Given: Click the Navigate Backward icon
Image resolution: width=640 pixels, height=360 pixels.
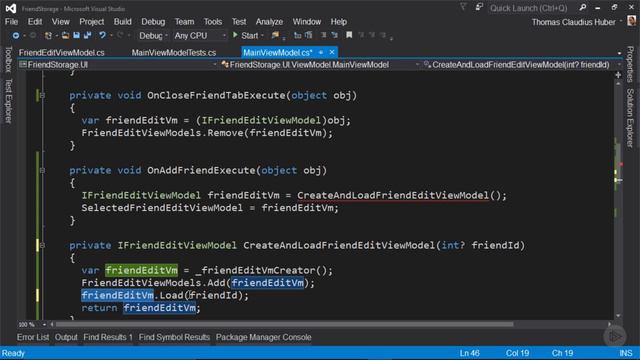Looking at the screenshot, I should click(x=16, y=36).
